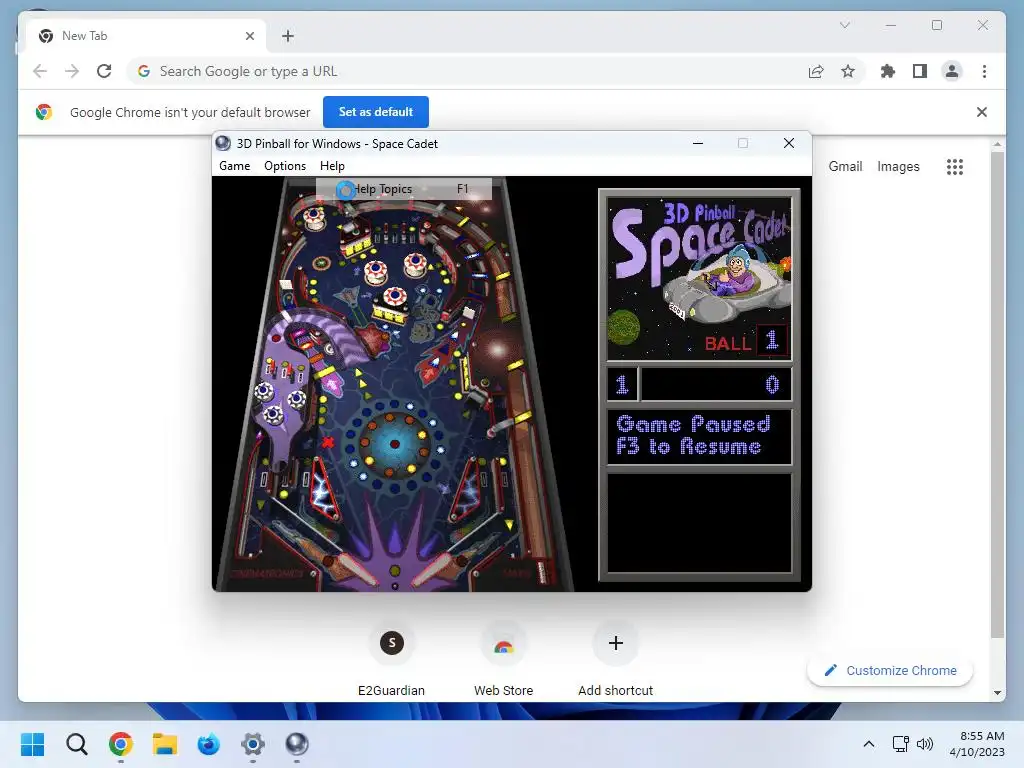Screen dimensions: 1024x768
Task: Close the New Tab browser tab
Action: (249, 36)
